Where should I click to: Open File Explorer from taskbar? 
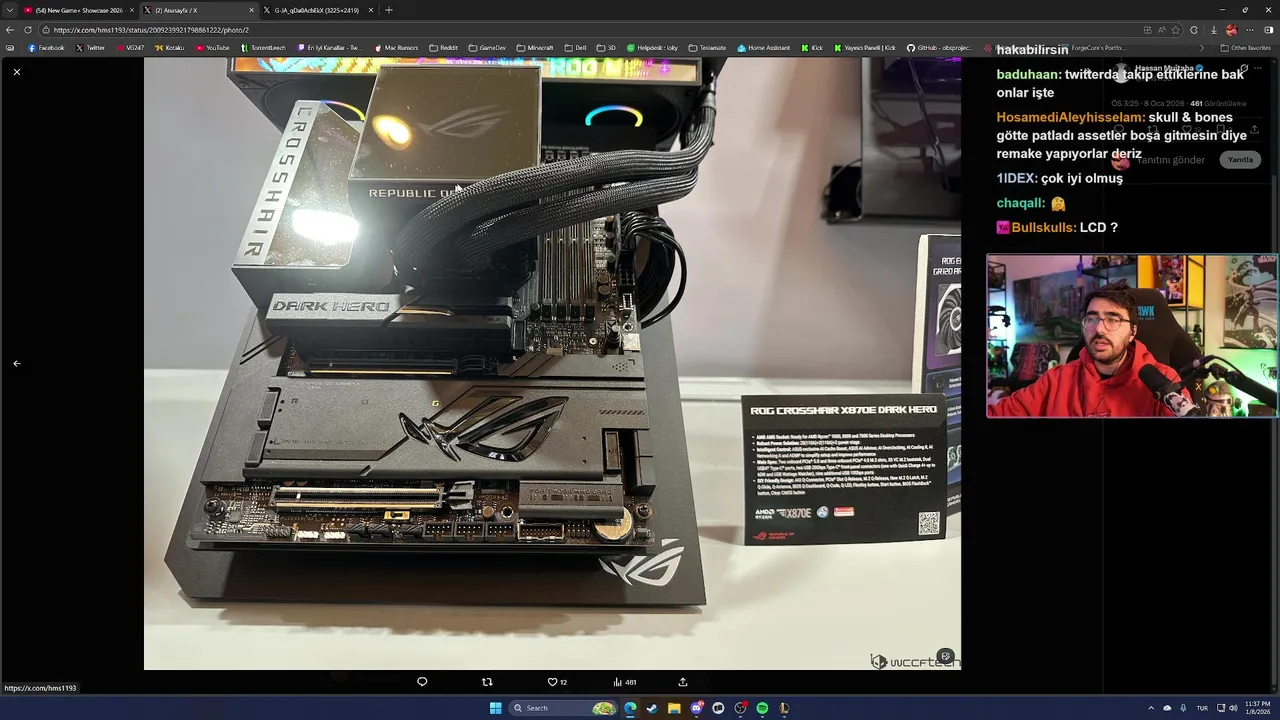674,708
